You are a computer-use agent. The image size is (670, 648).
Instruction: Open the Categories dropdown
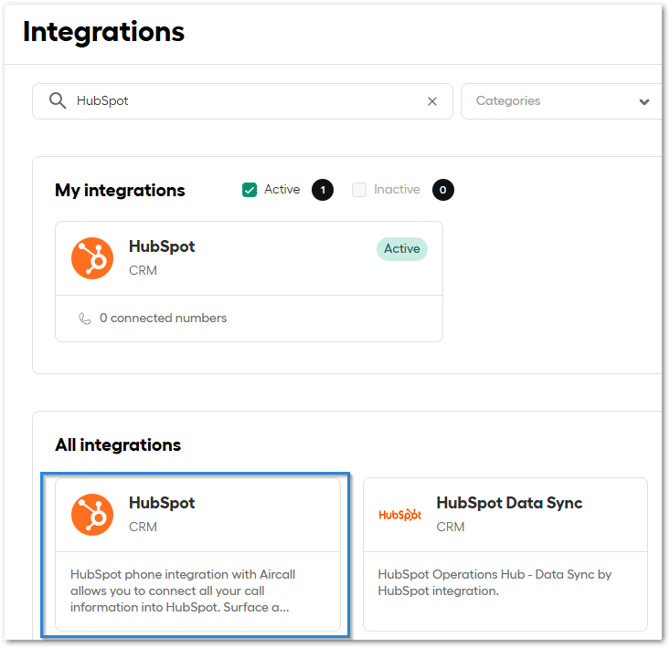coord(561,101)
